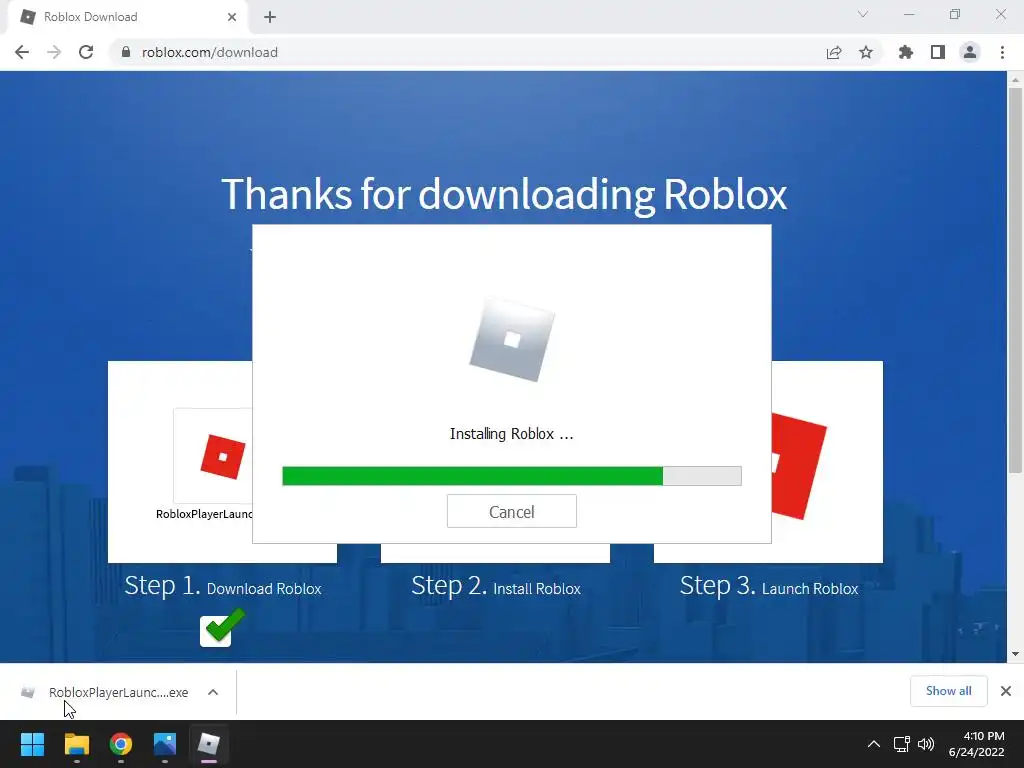The image size is (1024, 768).
Task: Close the Roblox Download tab
Action: point(232,17)
